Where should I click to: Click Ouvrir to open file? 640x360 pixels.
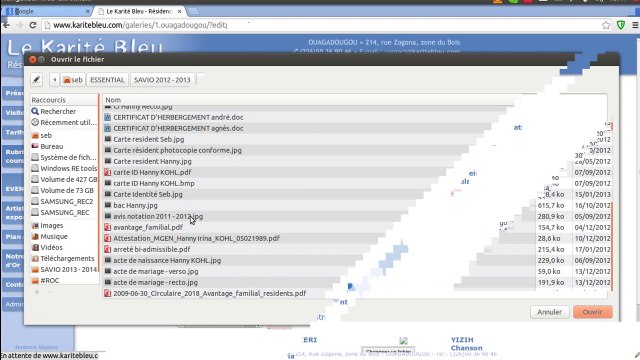click(593, 312)
